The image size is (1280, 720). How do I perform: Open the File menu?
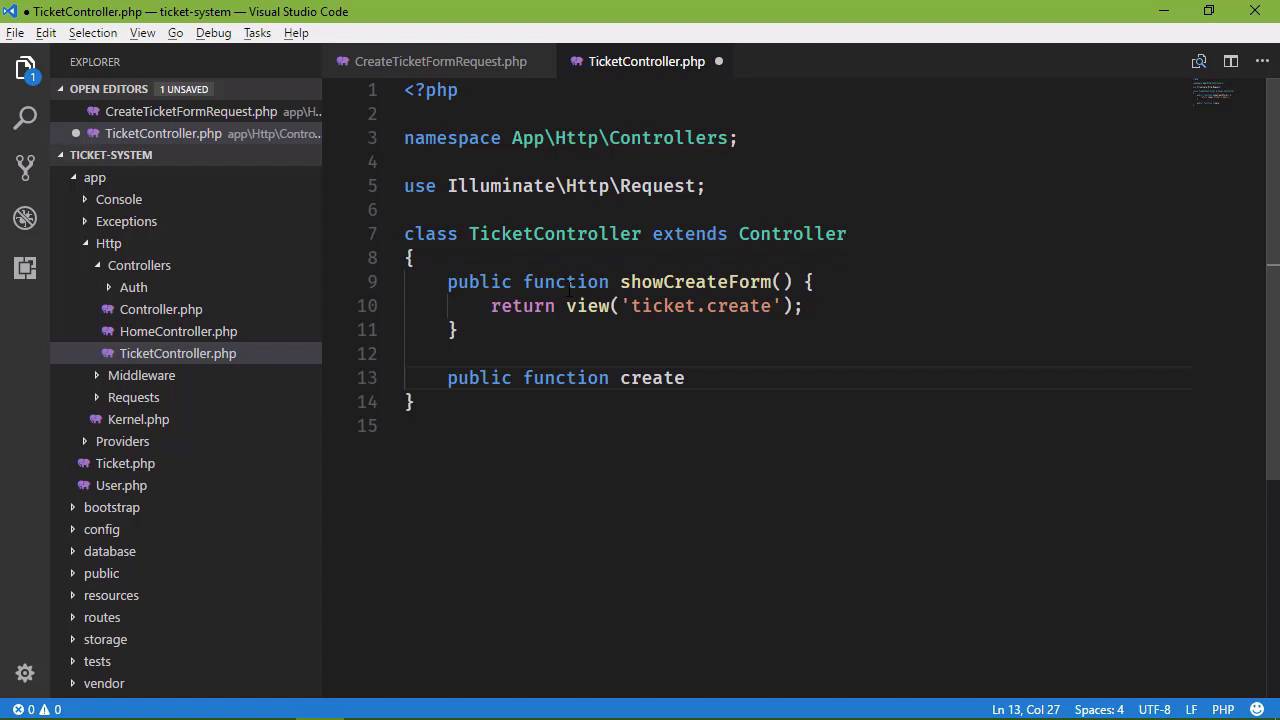tap(15, 33)
